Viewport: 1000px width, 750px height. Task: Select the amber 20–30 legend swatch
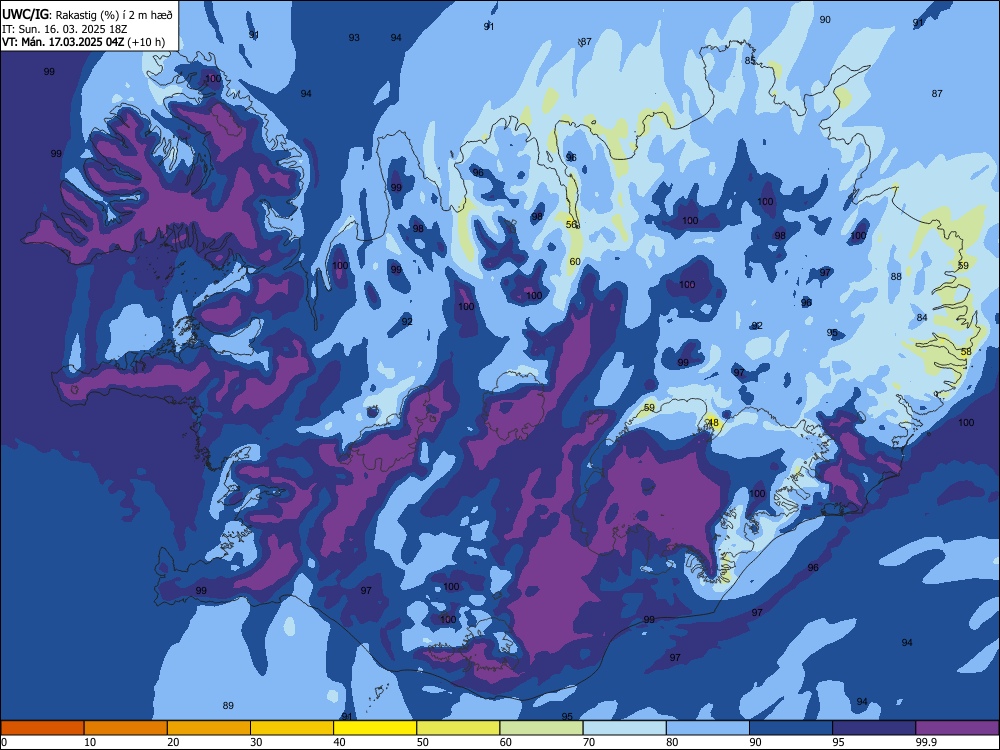click(x=209, y=728)
